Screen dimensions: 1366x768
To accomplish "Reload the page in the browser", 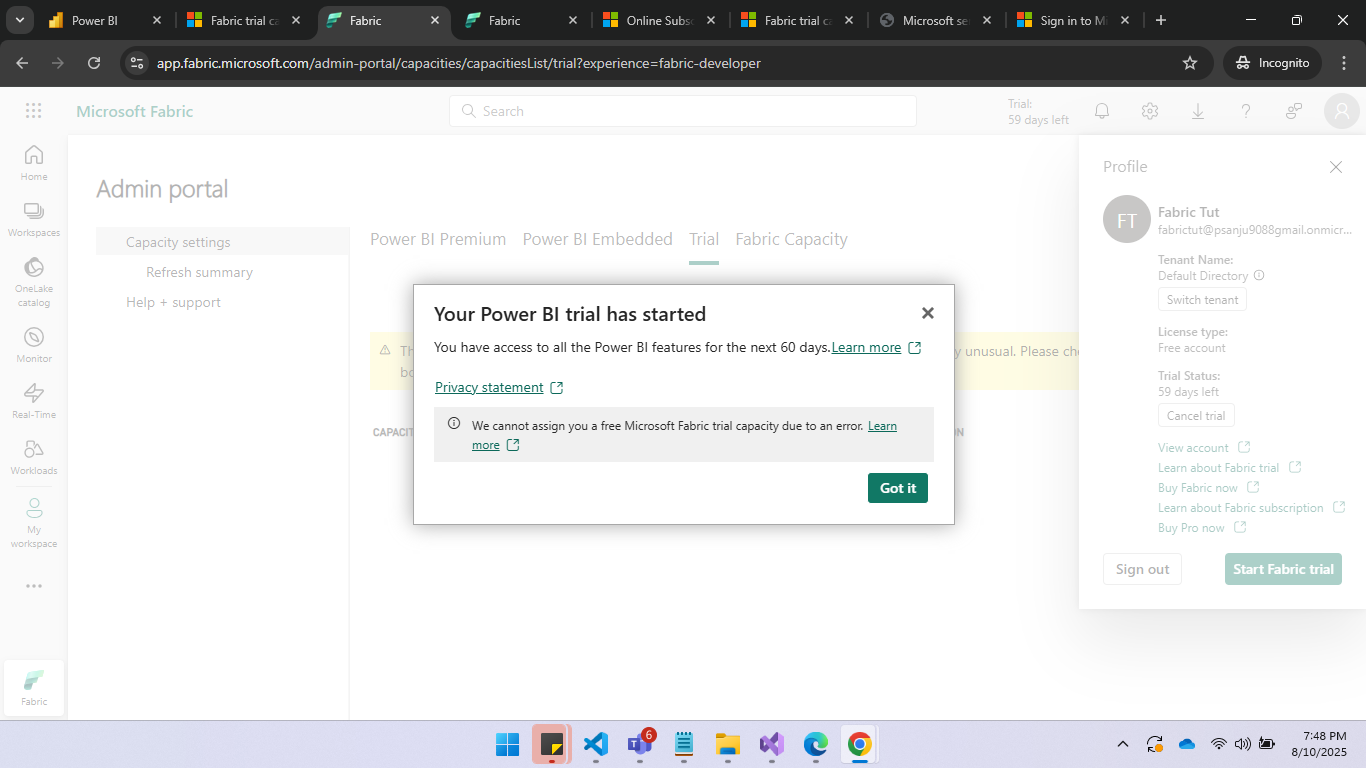I will [94, 63].
